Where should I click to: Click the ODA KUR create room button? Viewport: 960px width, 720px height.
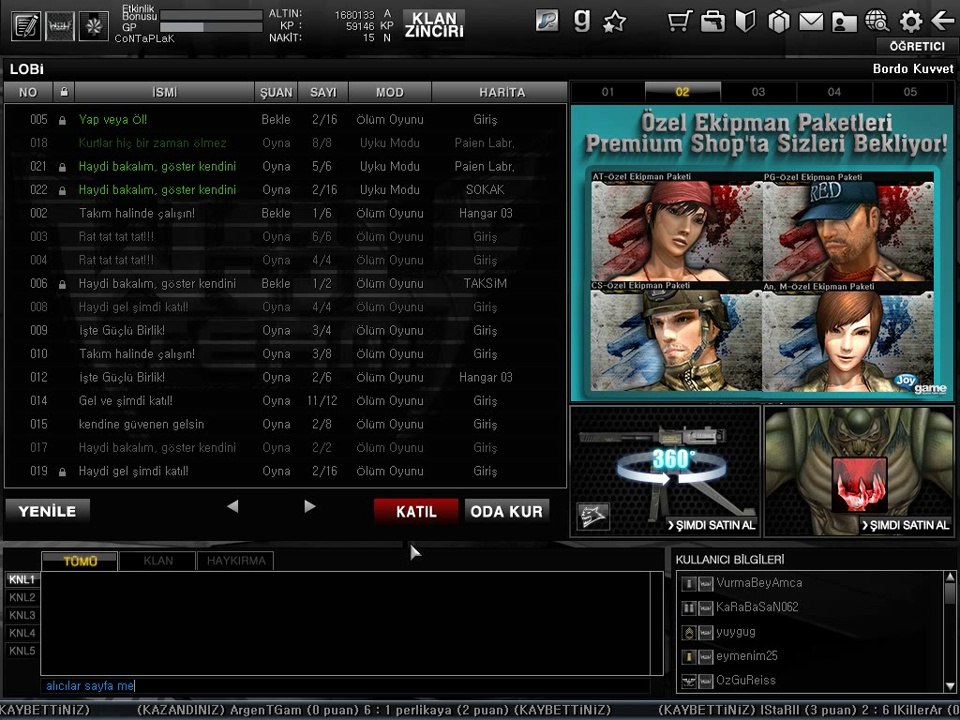506,511
